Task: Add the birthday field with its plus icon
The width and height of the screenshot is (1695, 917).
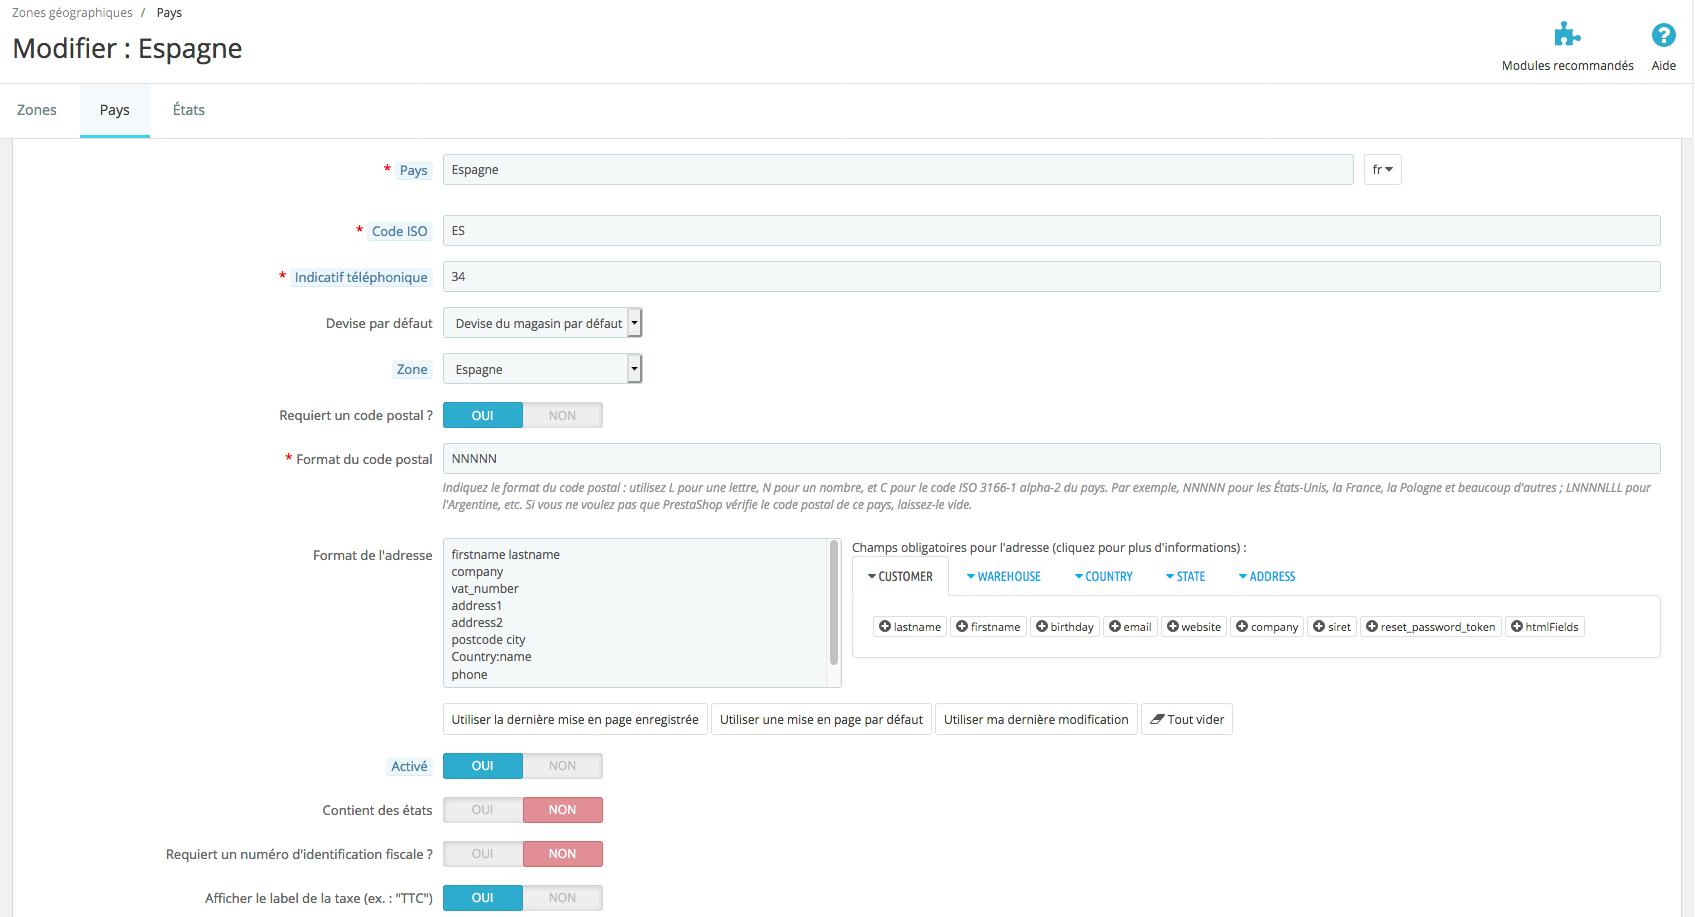Action: pyautogui.click(x=1042, y=627)
